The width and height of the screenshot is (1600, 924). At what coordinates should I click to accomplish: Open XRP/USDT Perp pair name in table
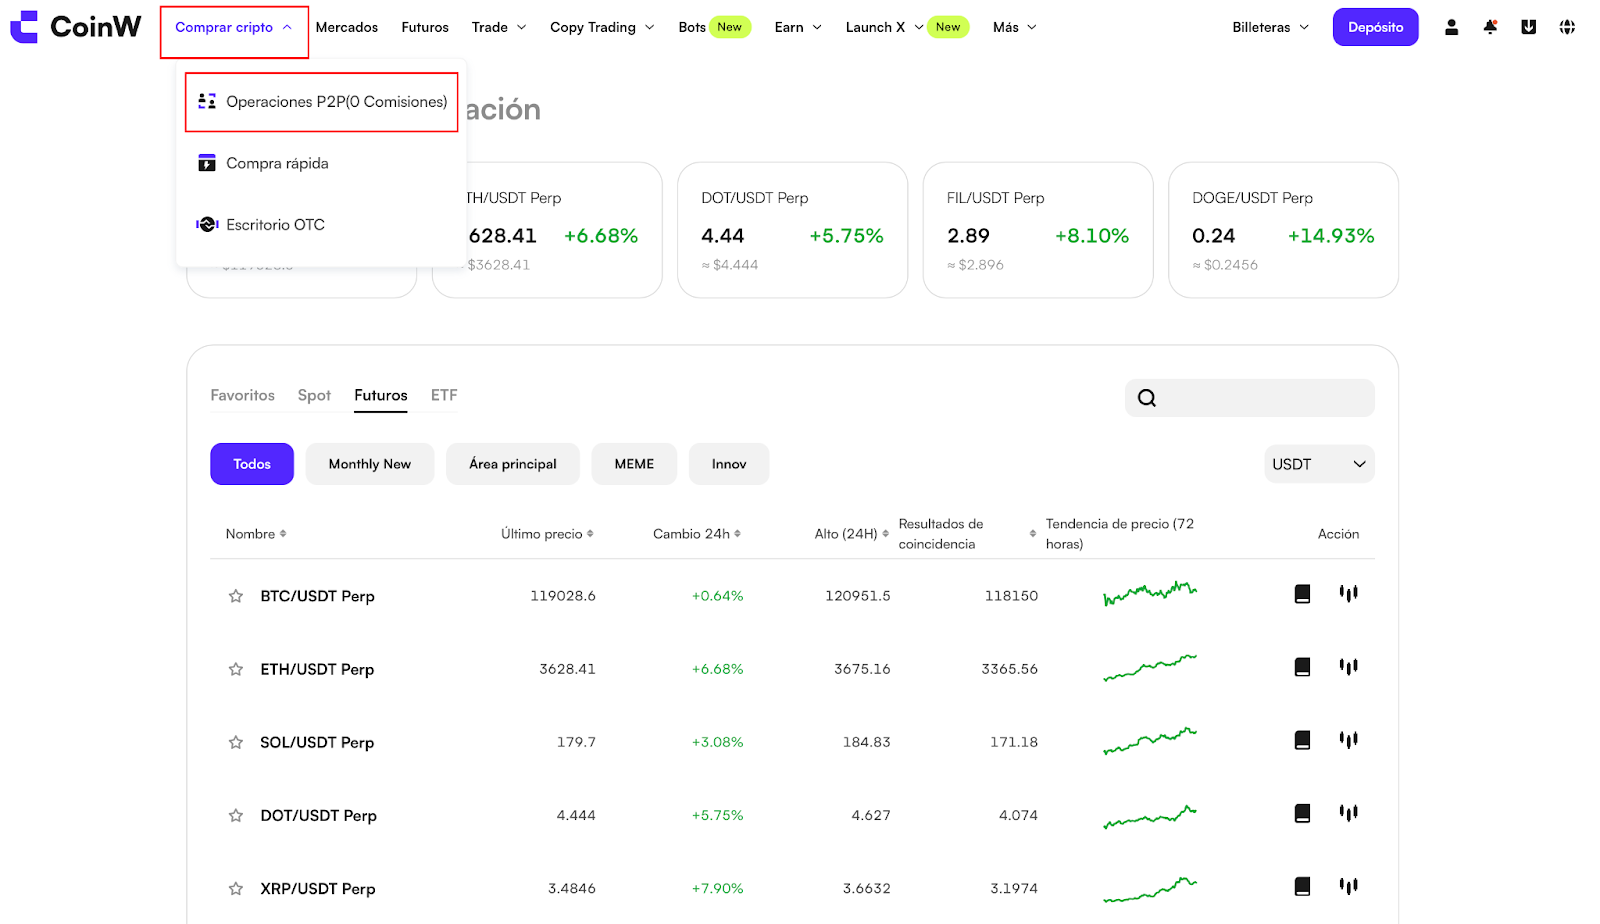pyautogui.click(x=318, y=888)
